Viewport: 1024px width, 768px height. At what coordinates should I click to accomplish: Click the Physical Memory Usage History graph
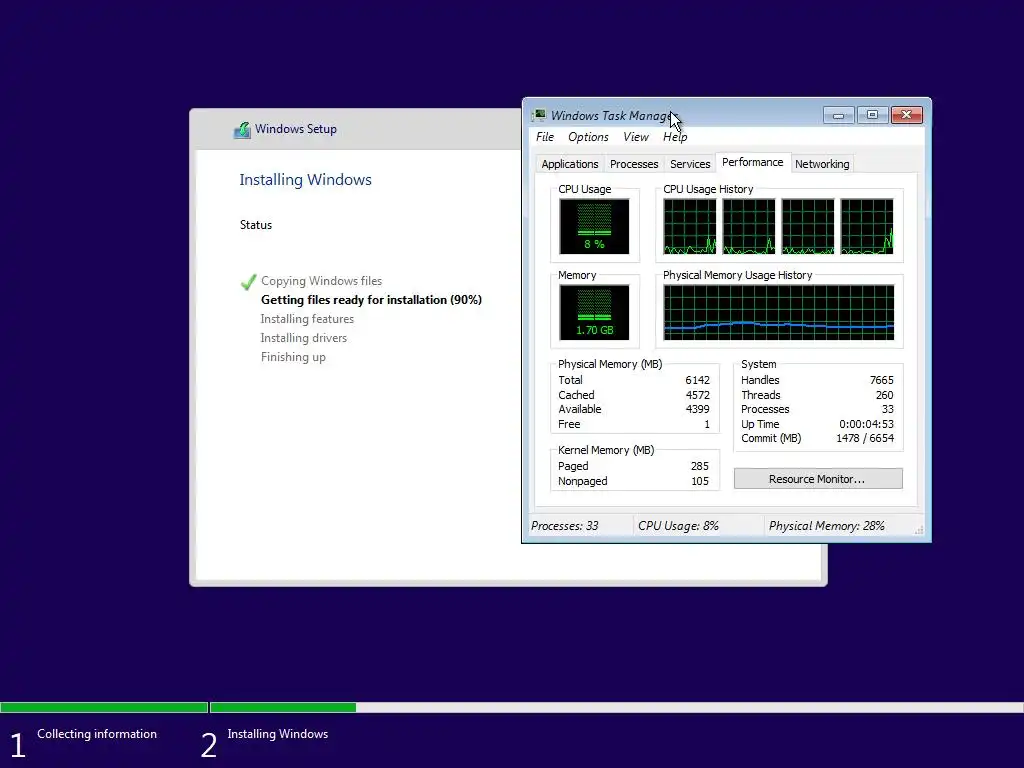coord(778,313)
